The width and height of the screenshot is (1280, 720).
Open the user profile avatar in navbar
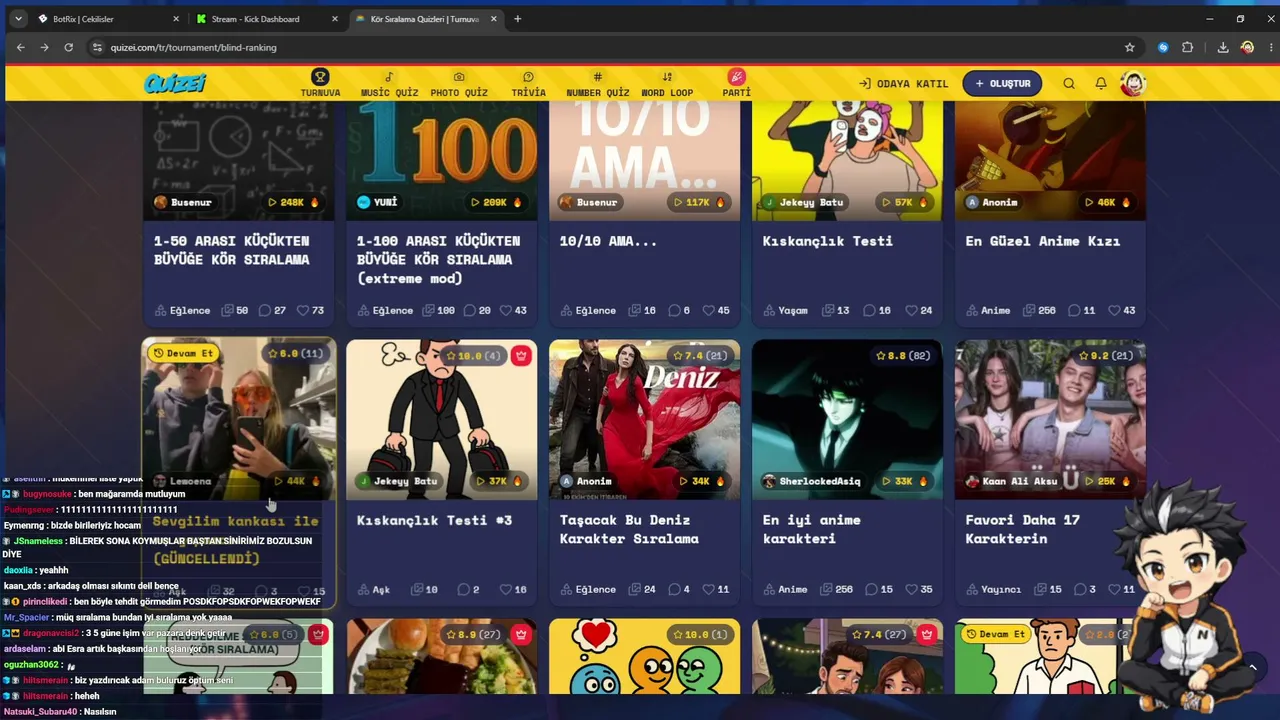coord(1133,84)
